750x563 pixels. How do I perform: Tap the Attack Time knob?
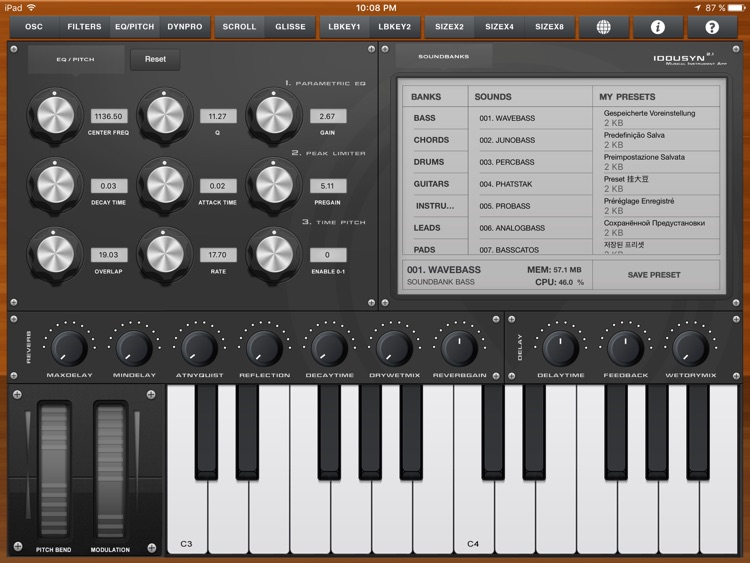165,185
